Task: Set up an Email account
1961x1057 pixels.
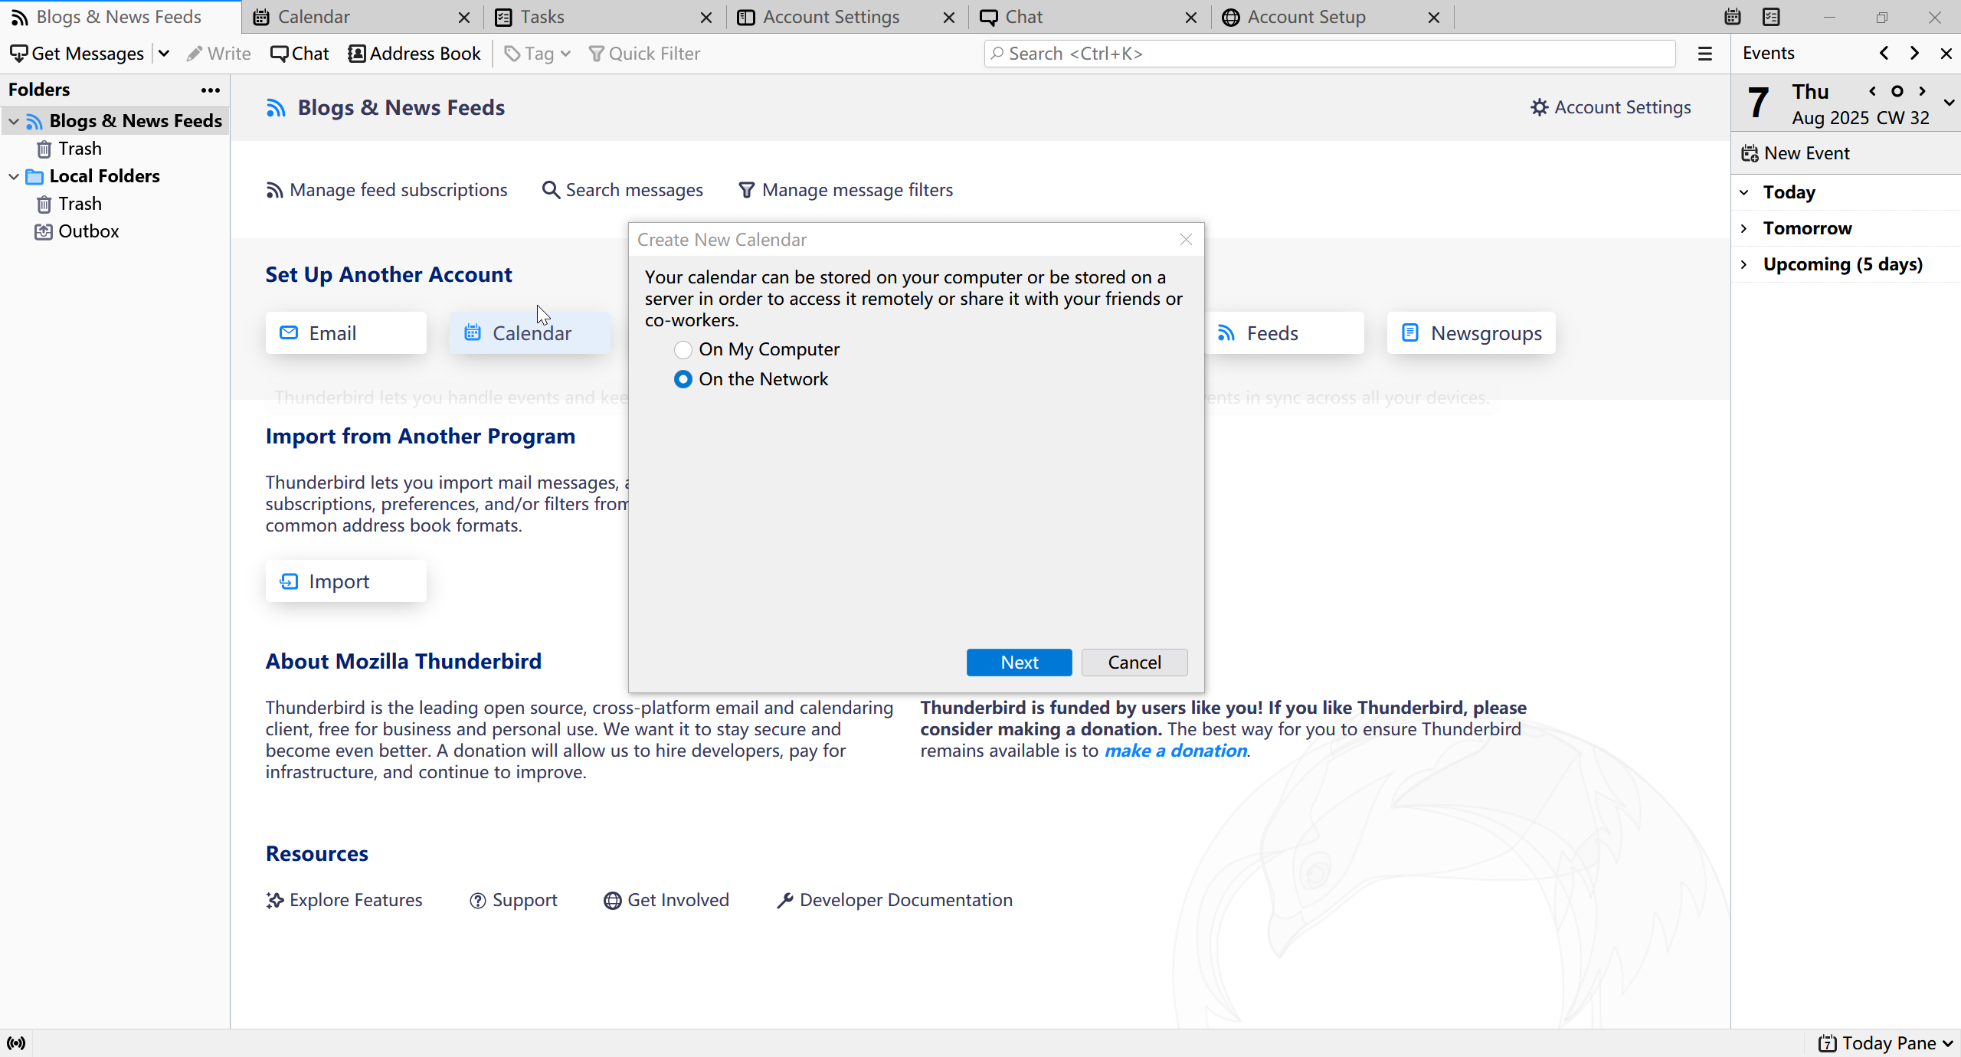Action: click(x=346, y=333)
